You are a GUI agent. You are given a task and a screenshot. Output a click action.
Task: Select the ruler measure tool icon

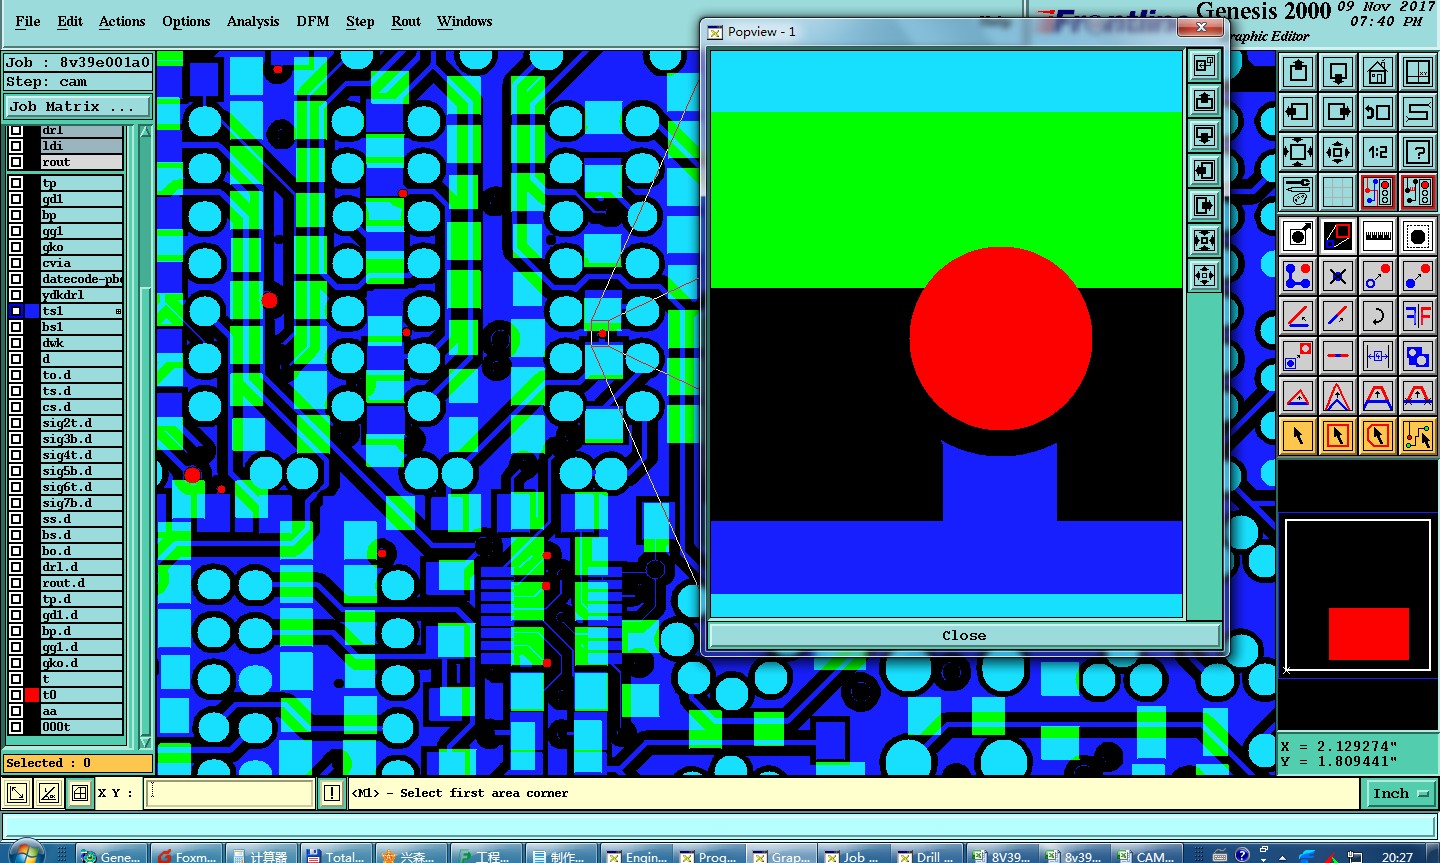[1378, 236]
